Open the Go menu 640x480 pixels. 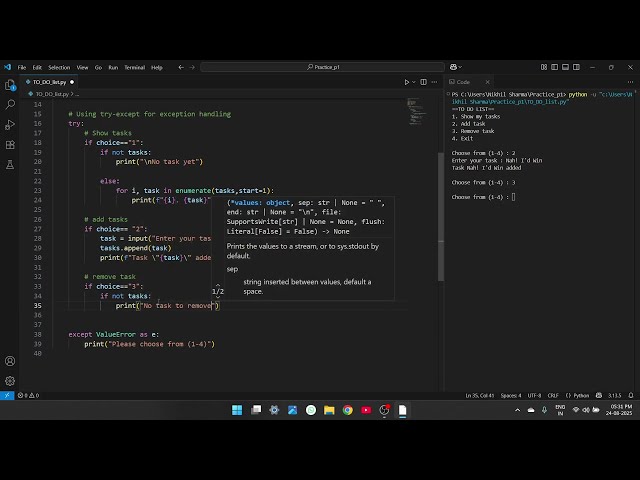[x=98, y=67]
